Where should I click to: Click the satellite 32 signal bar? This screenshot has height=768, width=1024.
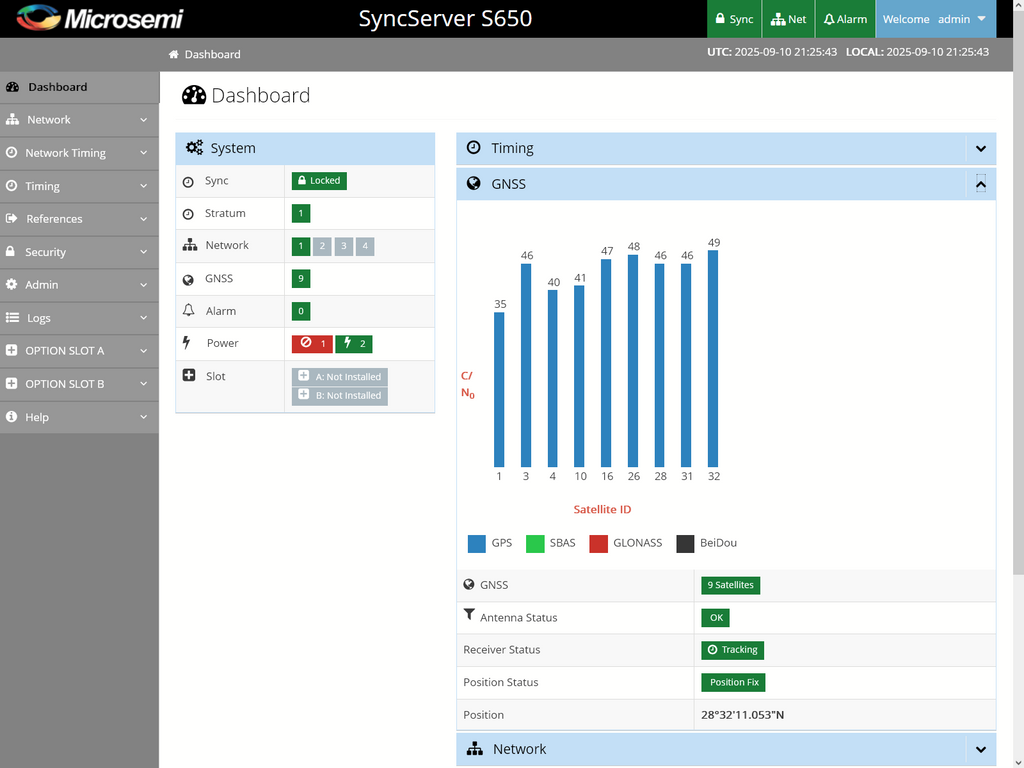tap(713, 359)
